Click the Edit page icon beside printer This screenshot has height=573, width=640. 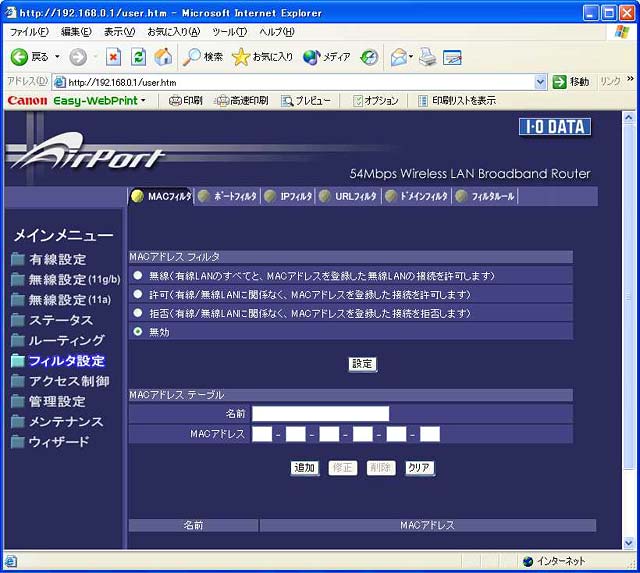point(452,58)
